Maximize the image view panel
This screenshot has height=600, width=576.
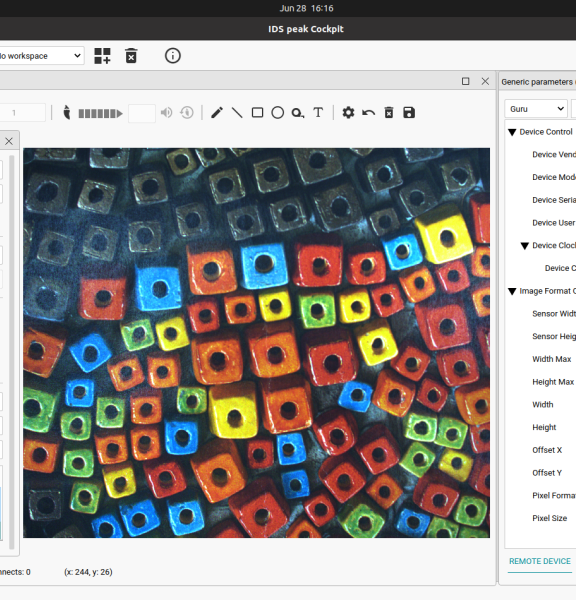tap(465, 81)
